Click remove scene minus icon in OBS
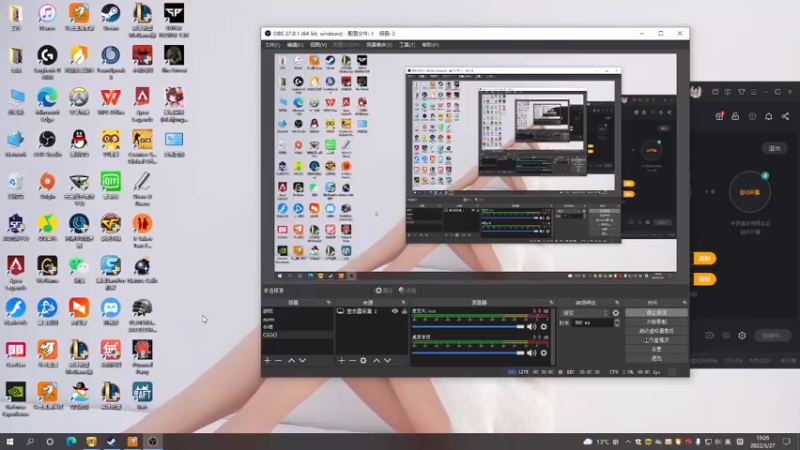The width and height of the screenshot is (800, 450). [x=278, y=360]
